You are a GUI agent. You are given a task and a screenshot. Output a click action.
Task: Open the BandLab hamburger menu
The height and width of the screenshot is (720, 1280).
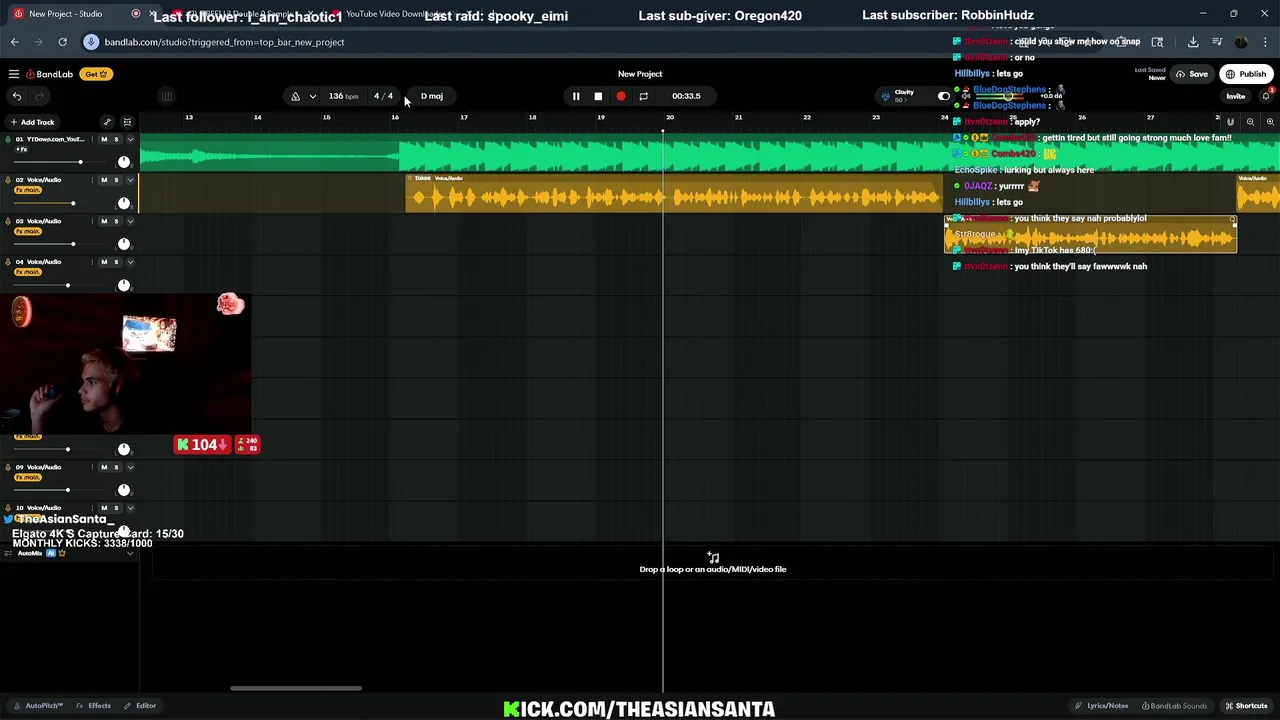pos(14,74)
